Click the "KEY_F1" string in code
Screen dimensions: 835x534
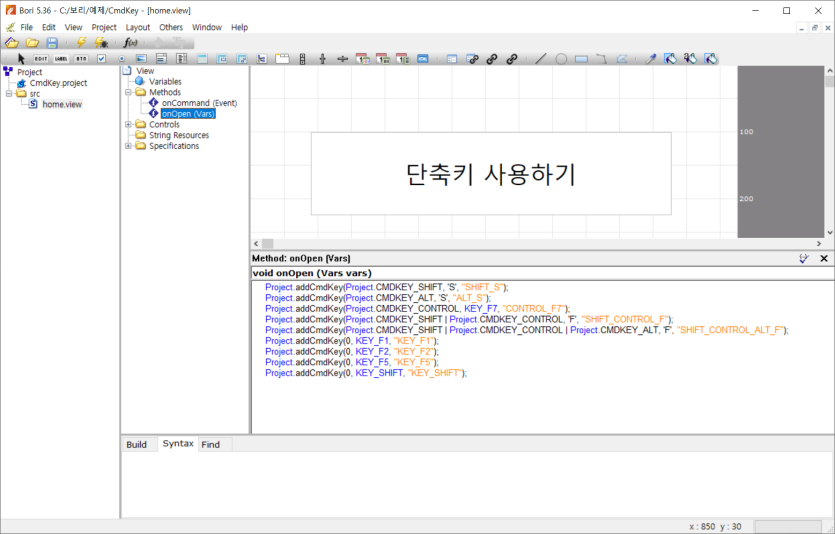coord(414,341)
